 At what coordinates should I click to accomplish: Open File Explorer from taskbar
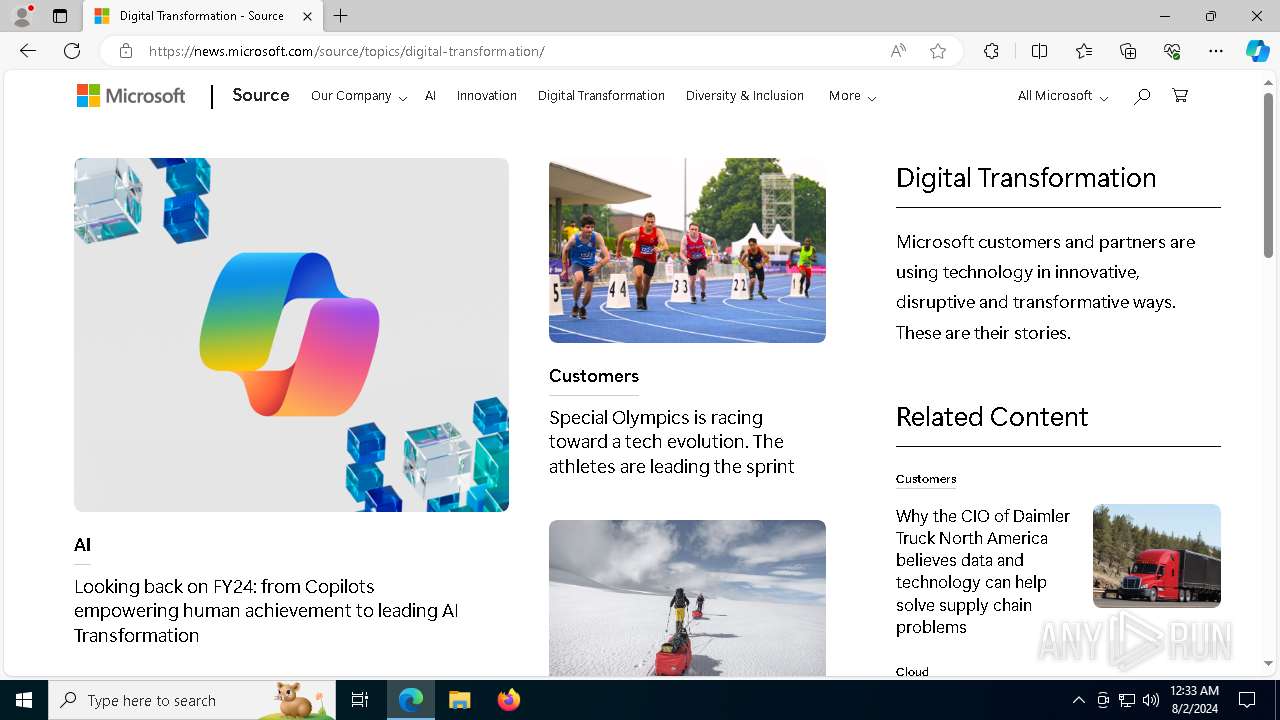coord(459,700)
